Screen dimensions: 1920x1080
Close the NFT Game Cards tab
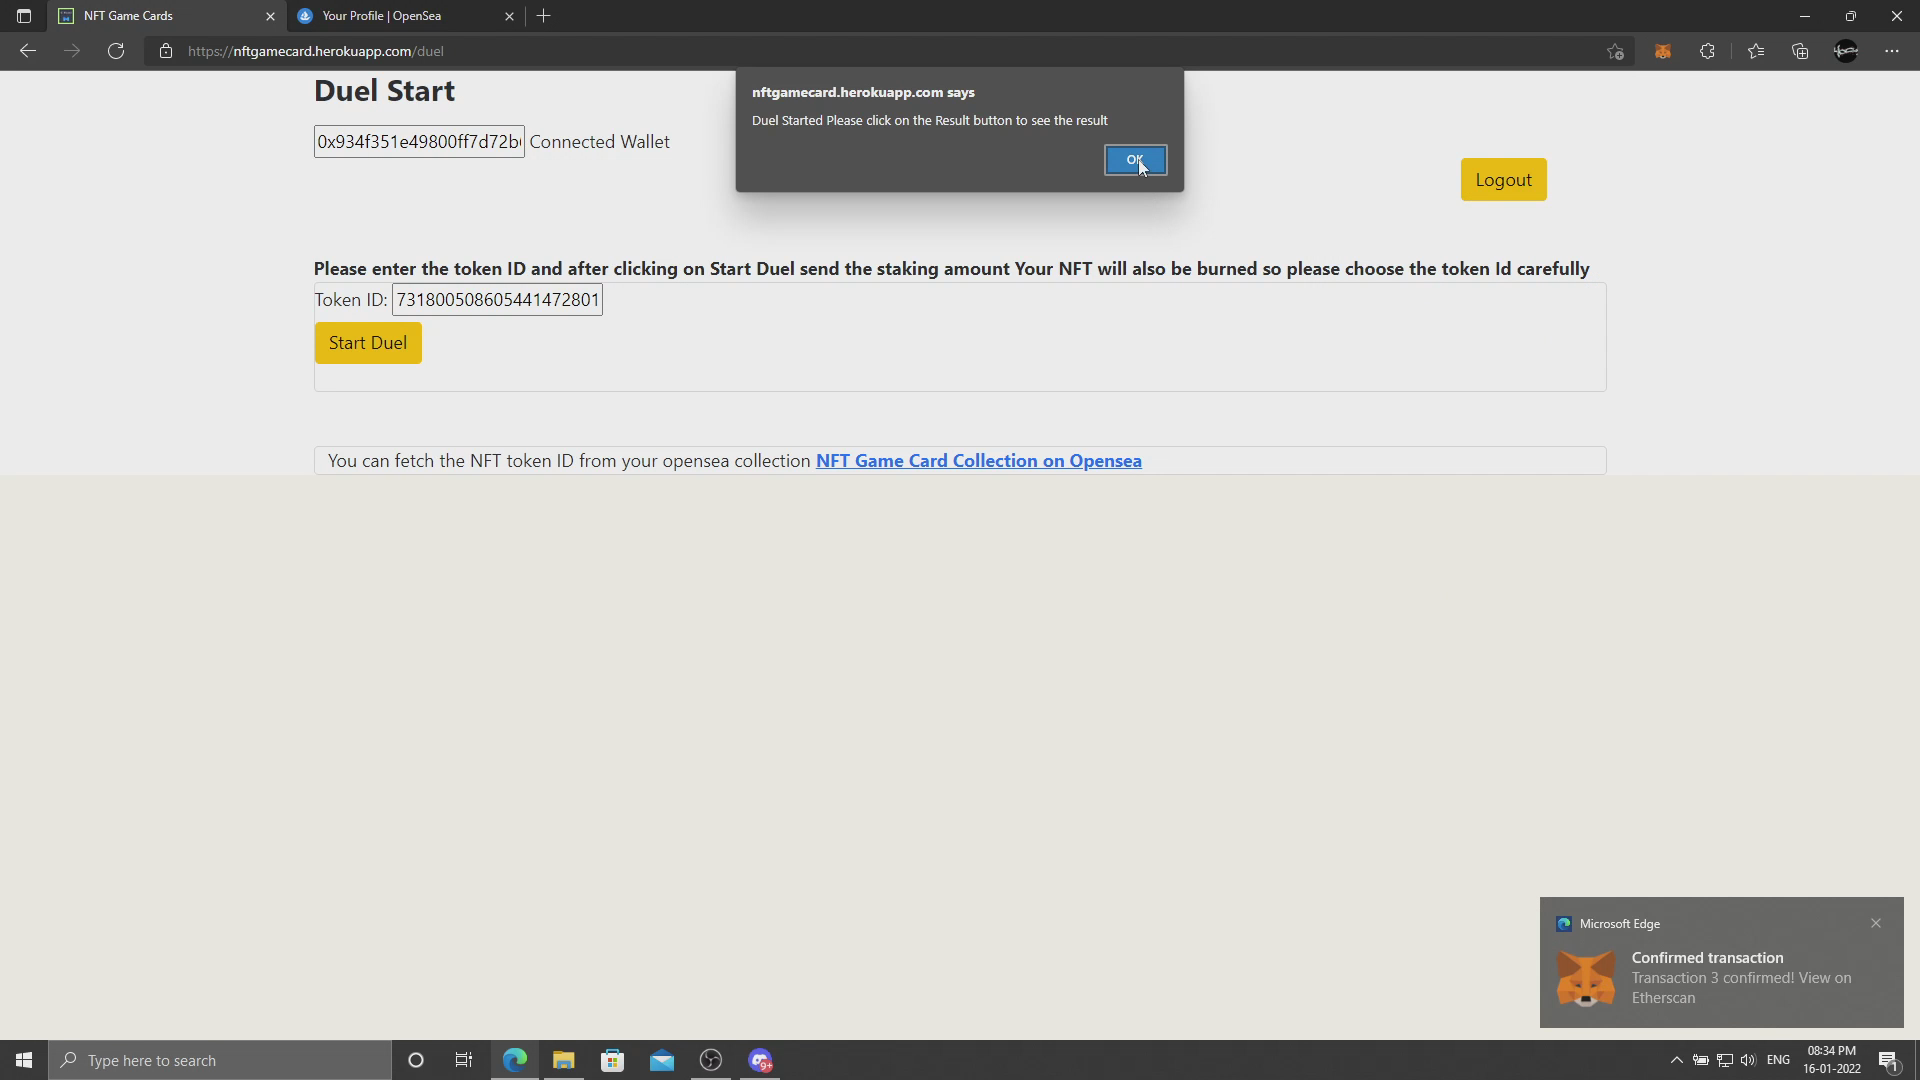[x=270, y=16]
